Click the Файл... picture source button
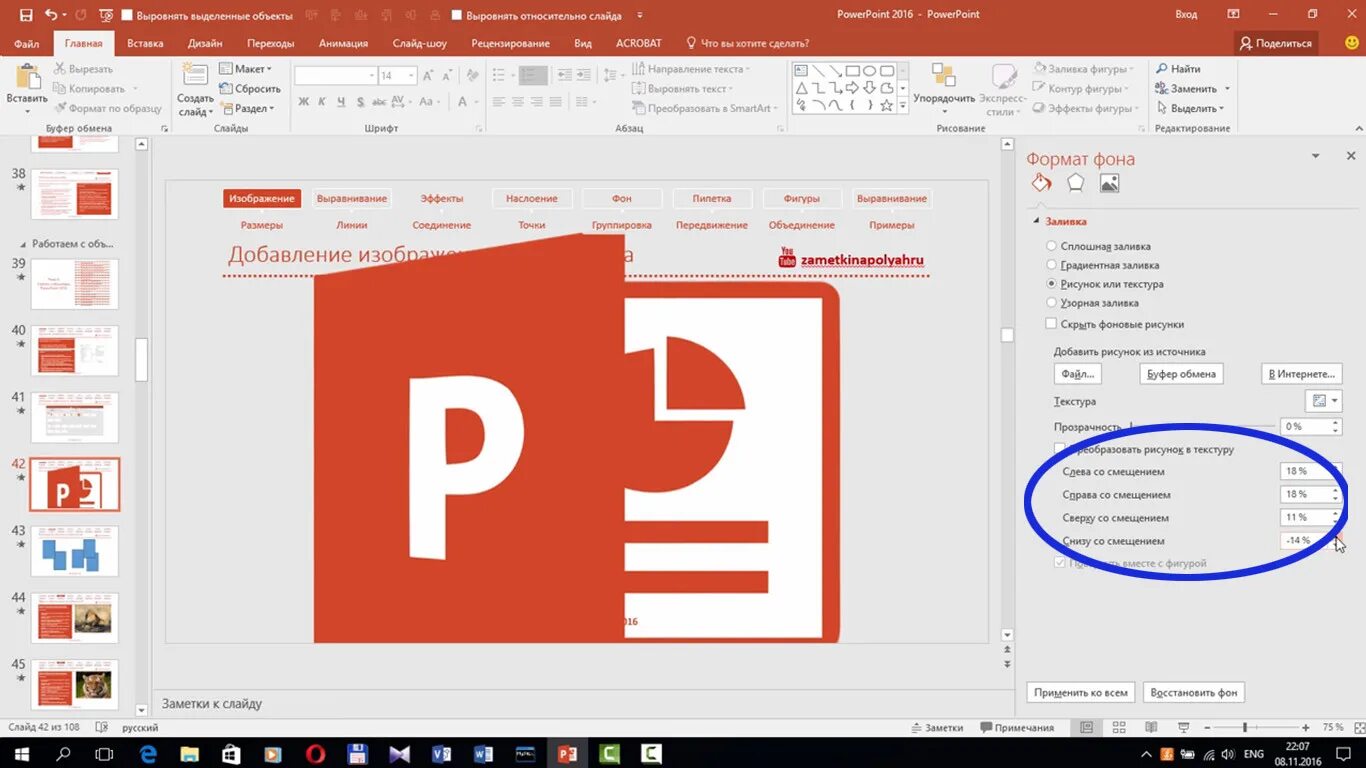 click(x=1077, y=374)
